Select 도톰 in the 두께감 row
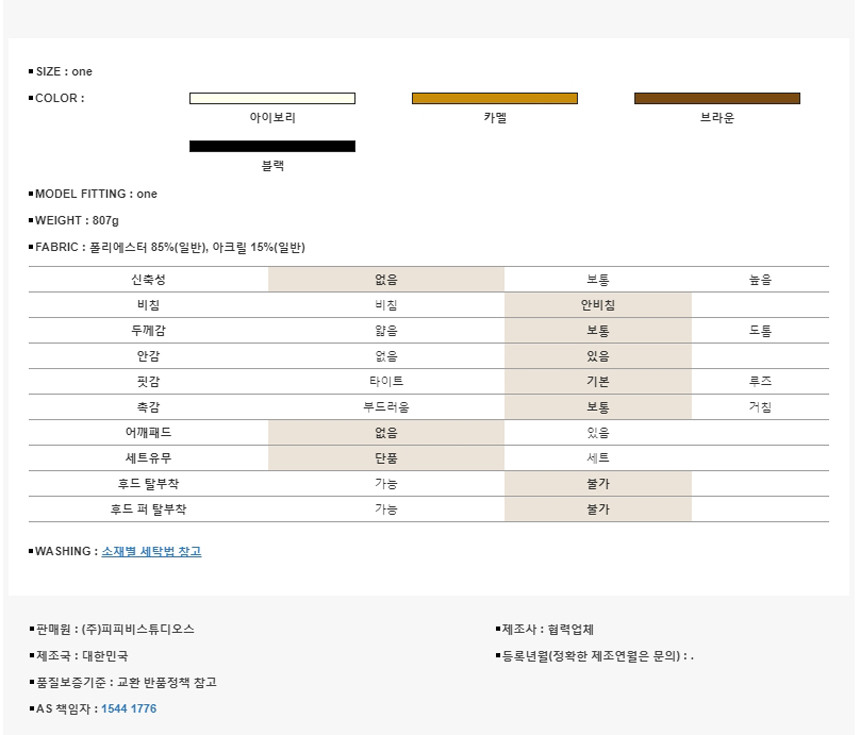860x735 pixels. point(760,331)
